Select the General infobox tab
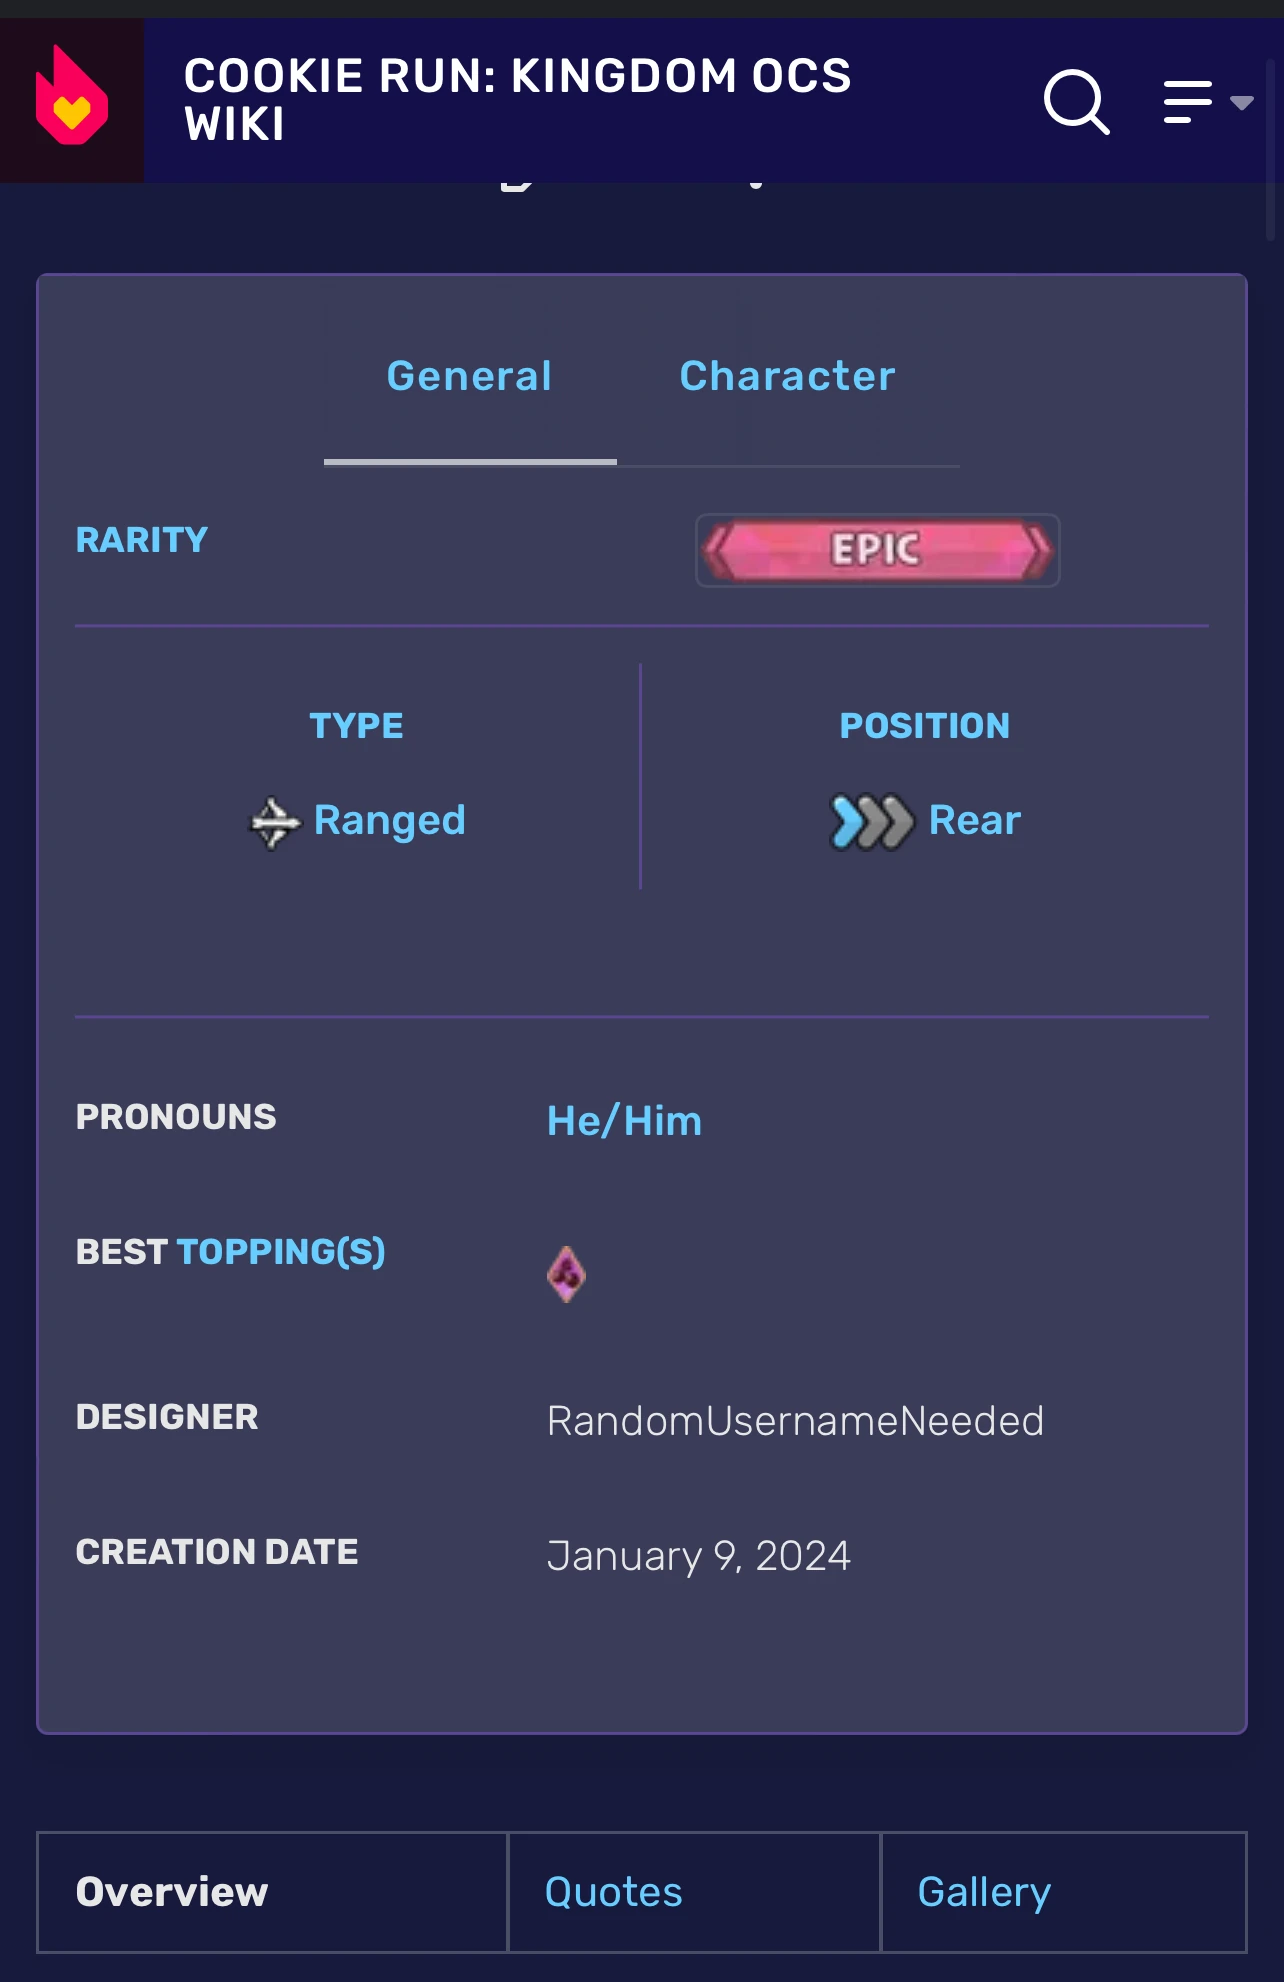Image resolution: width=1284 pixels, height=1982 pixels. (x=468, y=376)
